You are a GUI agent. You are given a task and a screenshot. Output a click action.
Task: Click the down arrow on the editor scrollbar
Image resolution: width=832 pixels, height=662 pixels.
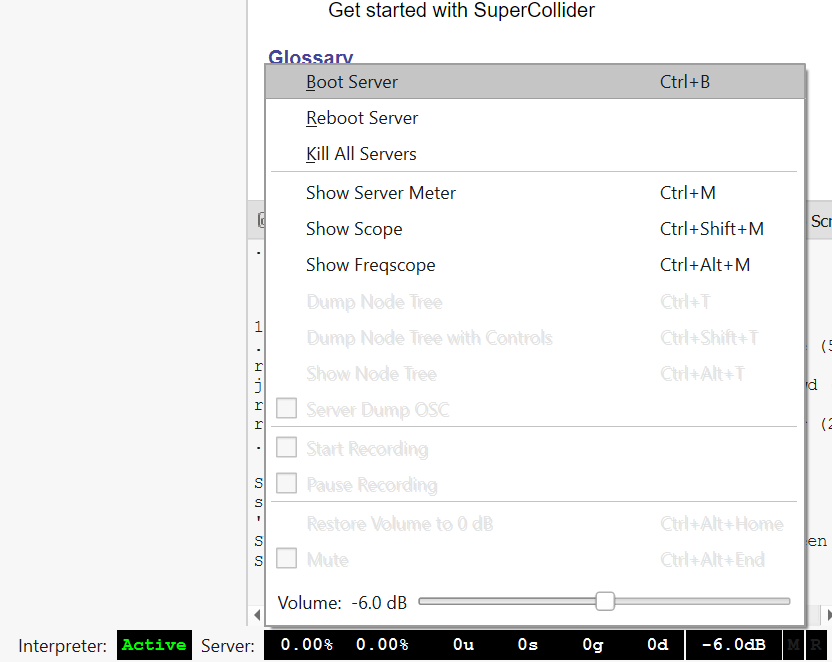point(257,615)
